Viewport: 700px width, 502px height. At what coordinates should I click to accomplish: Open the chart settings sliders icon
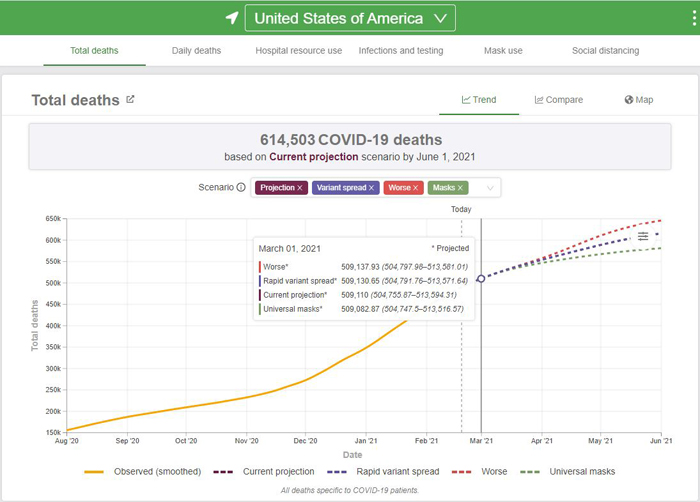pyautogui.click(x=643, y=236)
